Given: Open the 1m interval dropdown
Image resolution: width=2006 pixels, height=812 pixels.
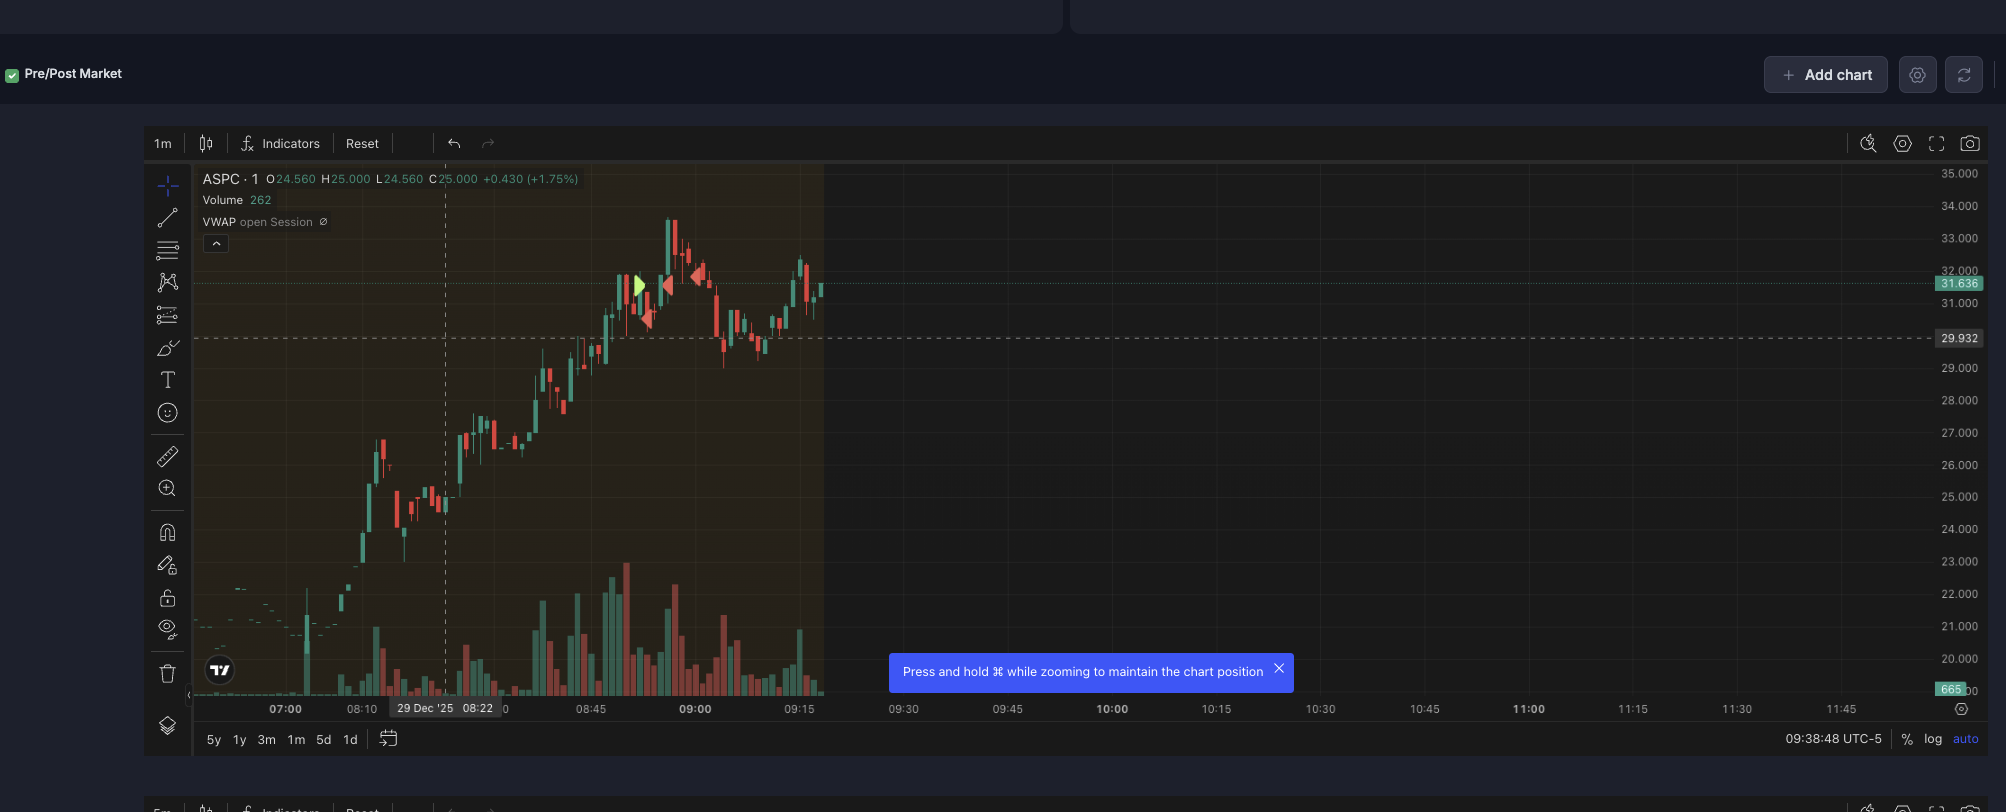Looking at the screenshot, I should click(163, 144).
